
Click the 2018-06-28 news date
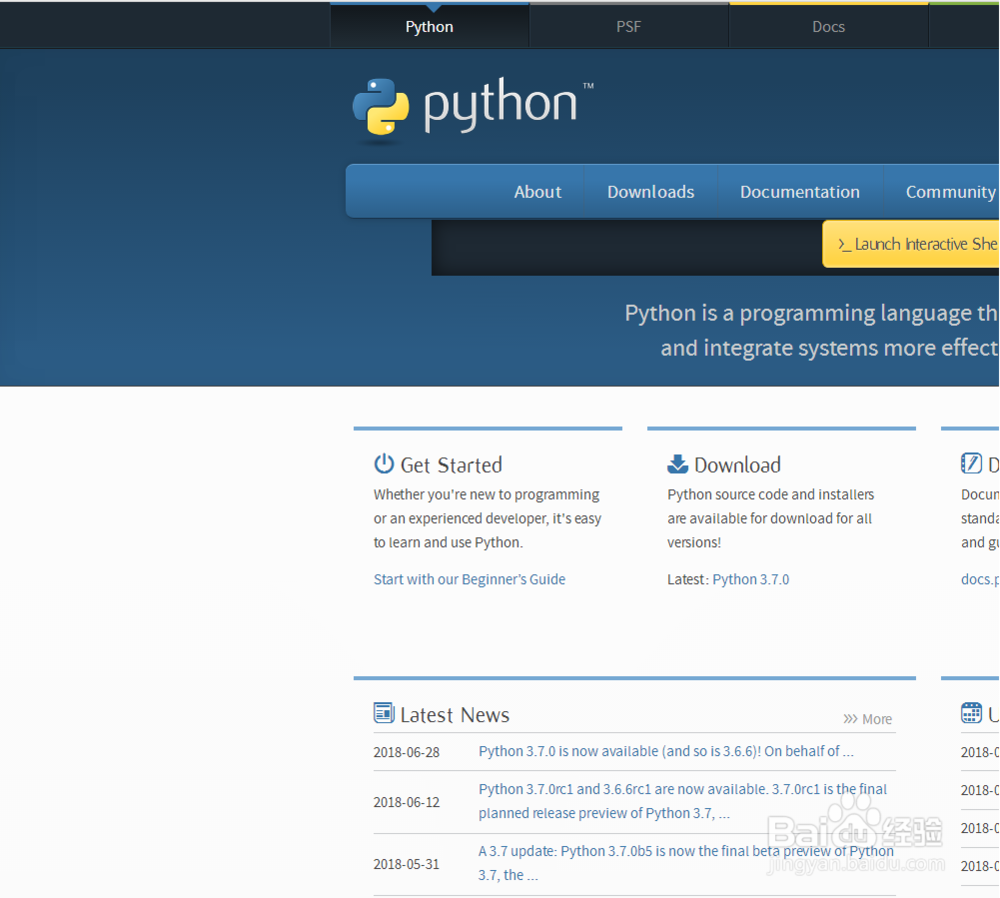406,752
